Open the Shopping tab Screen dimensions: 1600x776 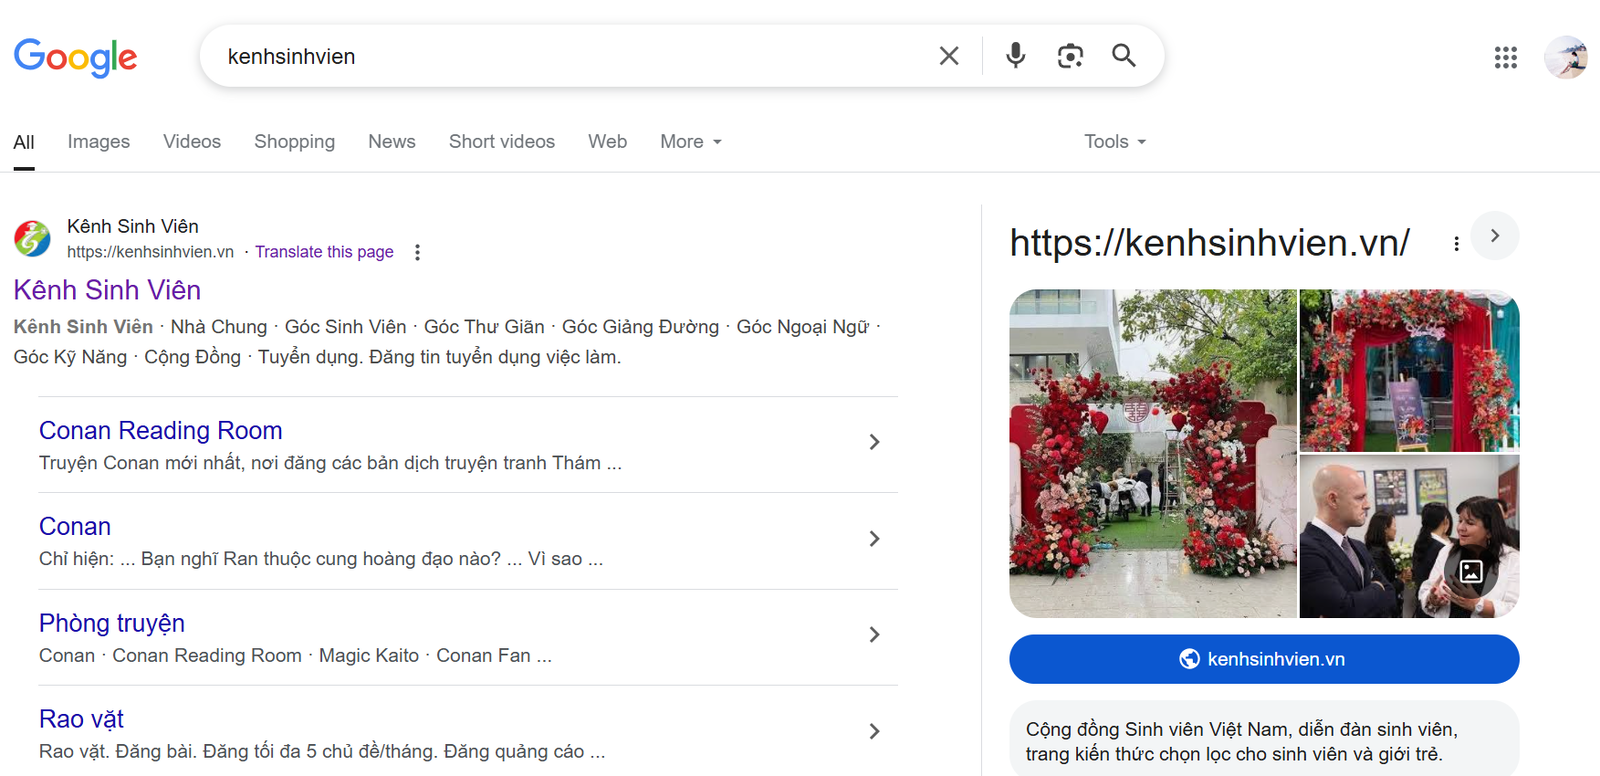[295, 142]
